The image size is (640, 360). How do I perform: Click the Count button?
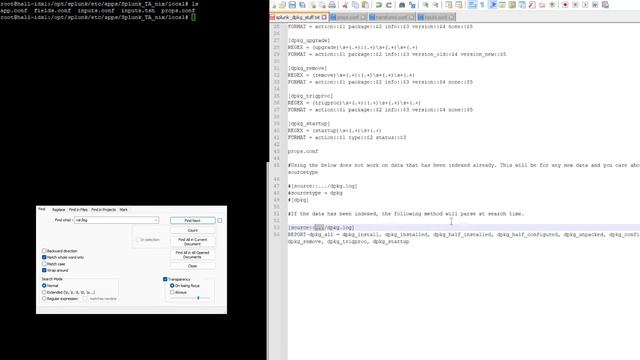pyautogui.click(x=193, y=231)
